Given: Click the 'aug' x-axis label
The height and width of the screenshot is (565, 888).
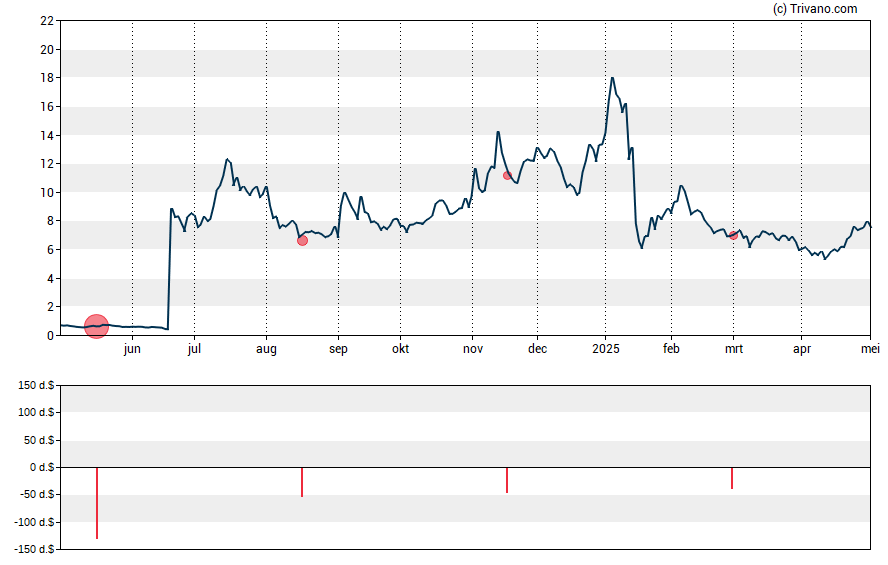Looking at the screenshot, I should pos(266,349).
